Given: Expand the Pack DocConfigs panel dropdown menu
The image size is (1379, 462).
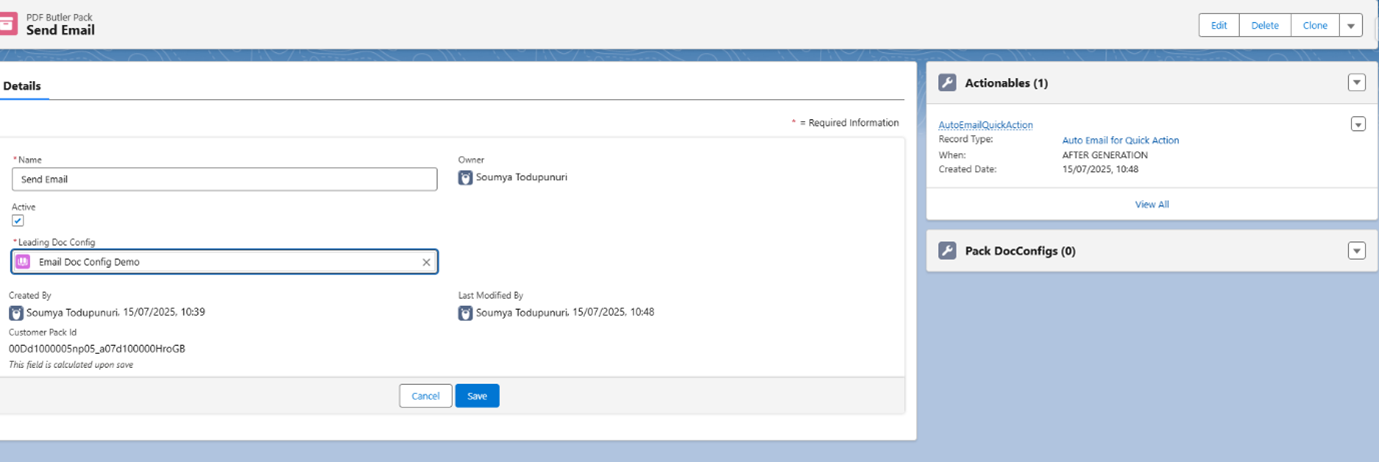Looking at the screenshot, I should pos(1357,251).
